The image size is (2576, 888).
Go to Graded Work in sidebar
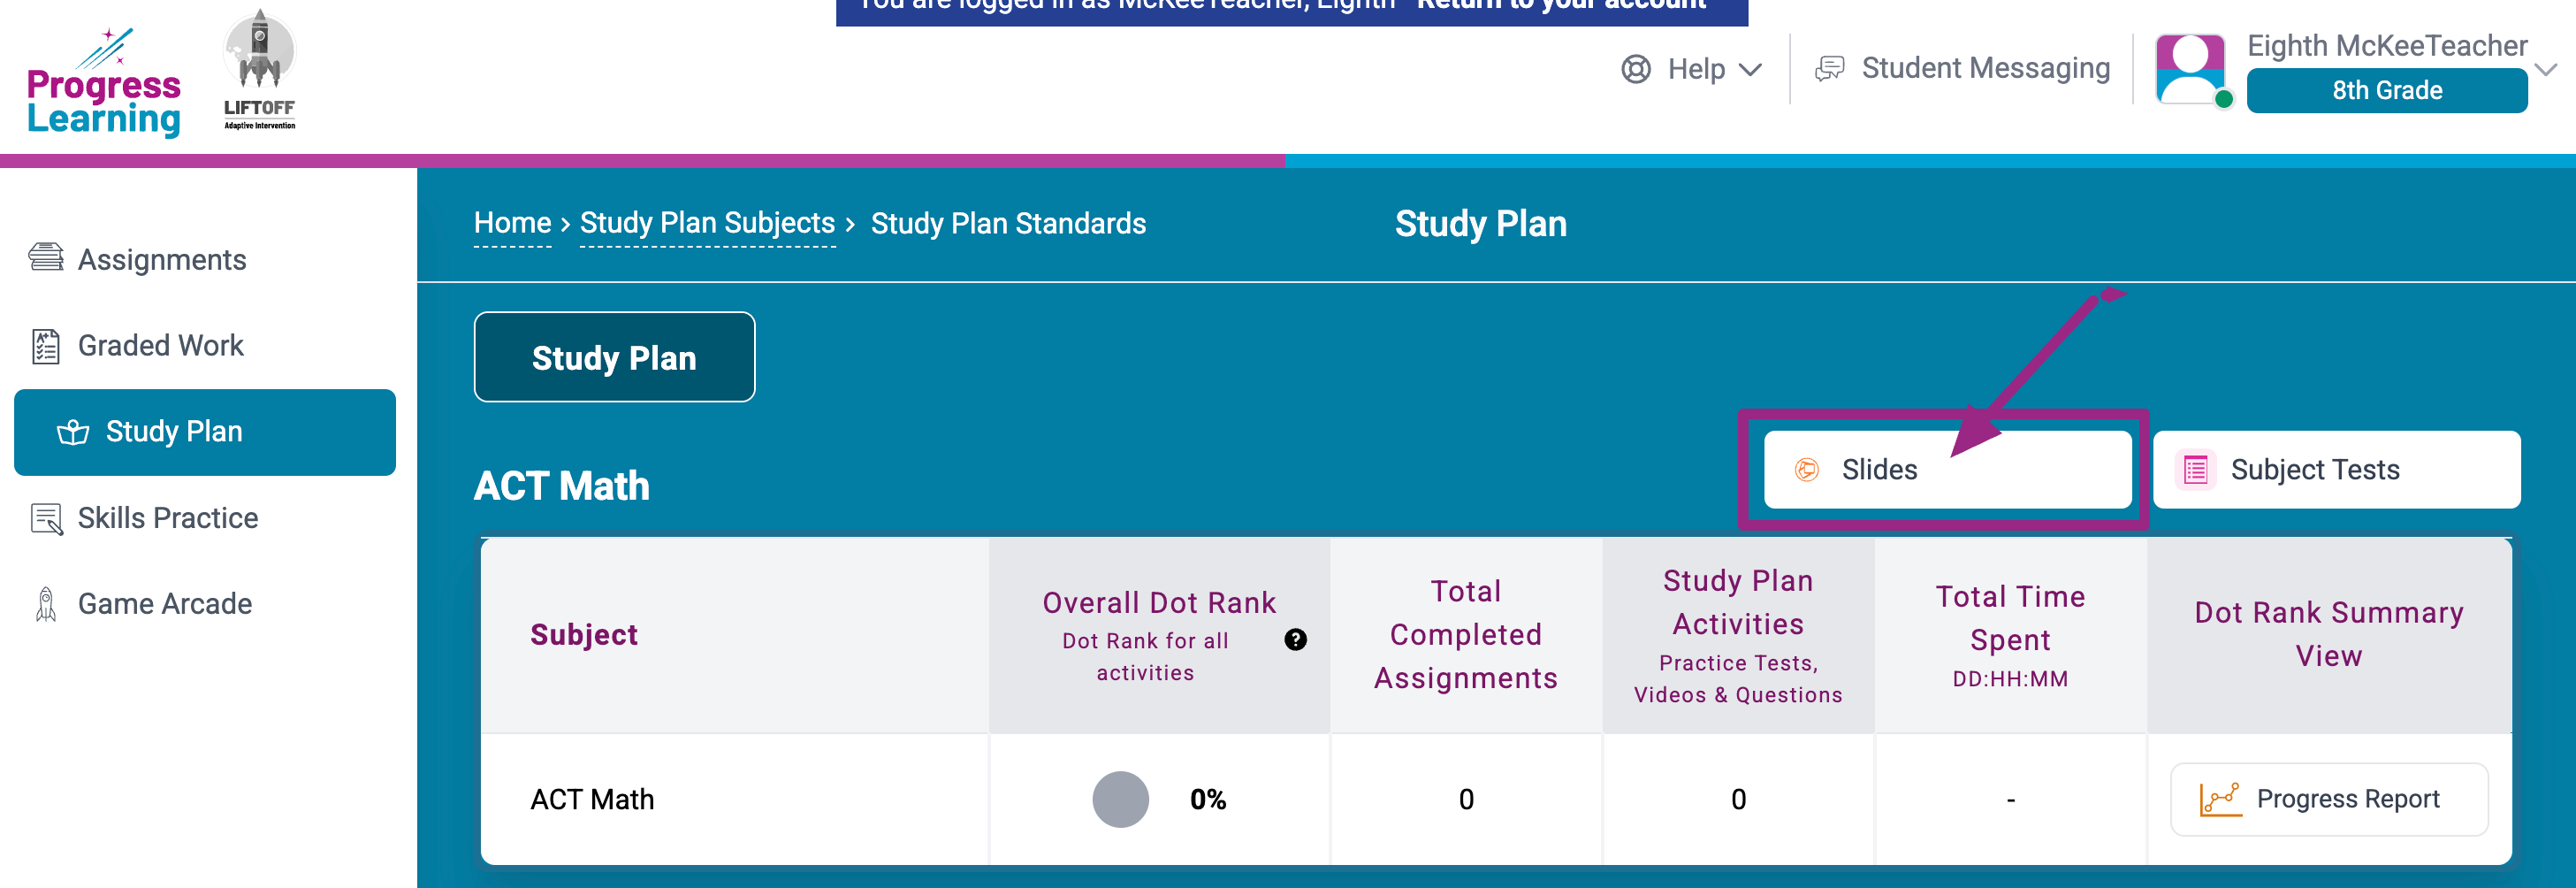click(160, 346)
